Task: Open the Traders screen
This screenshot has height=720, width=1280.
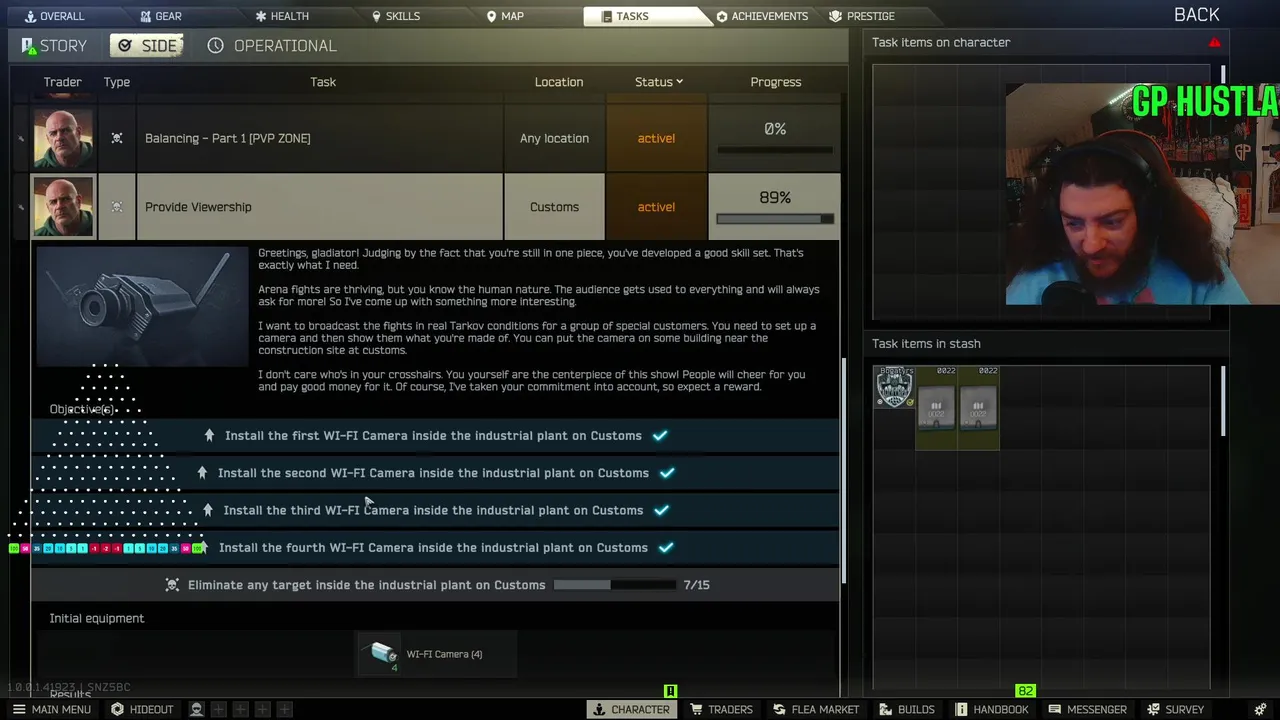Action: [721, 709]
